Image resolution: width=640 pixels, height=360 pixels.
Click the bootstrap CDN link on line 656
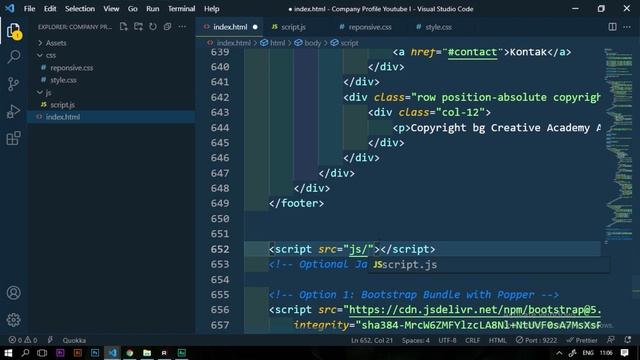coord(475,310)
